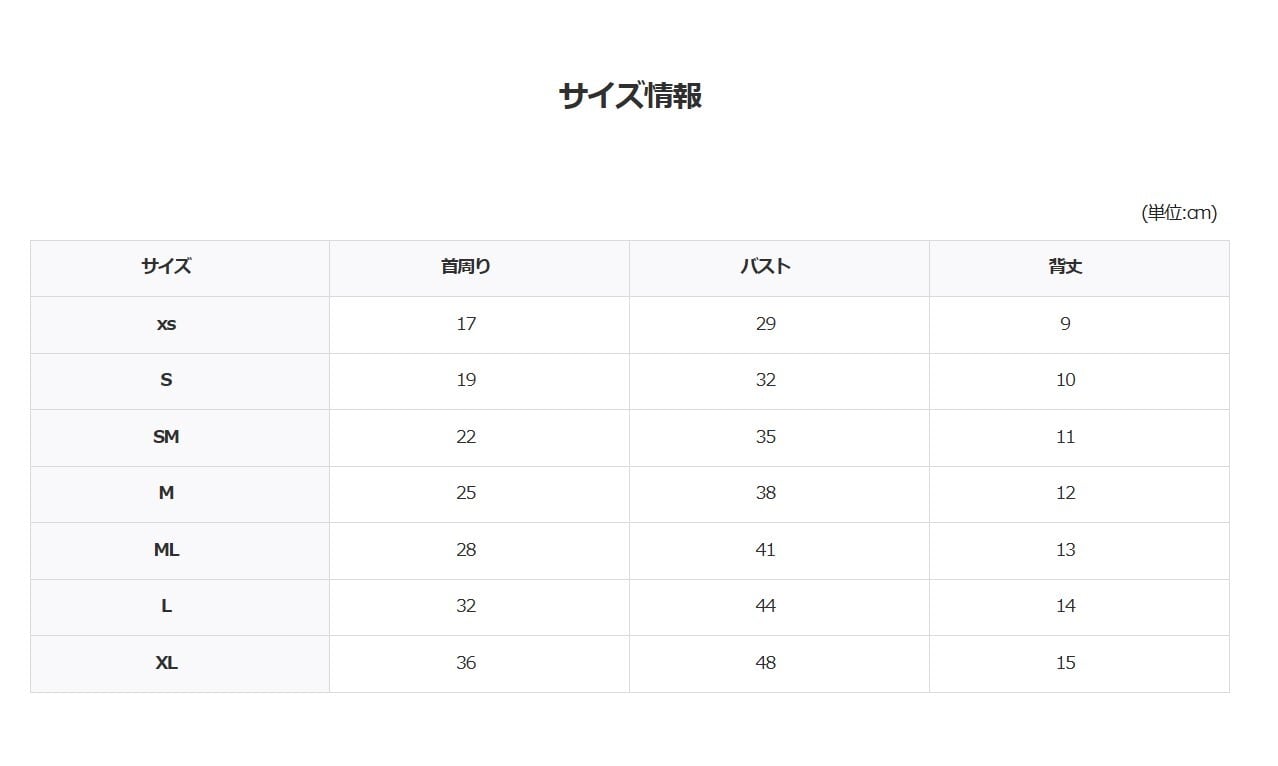Select the 背丈 column header
This screenshot has width=1278, height=766.
point(1066,267)
